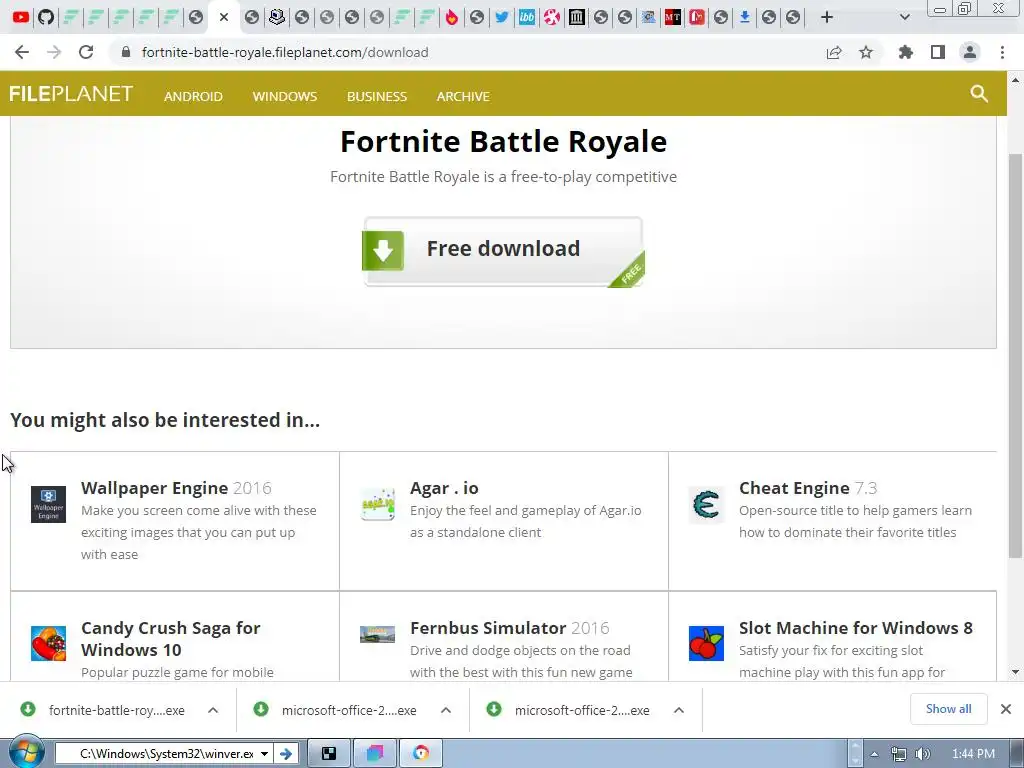Switch to the GitHub tab
1024x768 pixels.
(x=46, y=17)
